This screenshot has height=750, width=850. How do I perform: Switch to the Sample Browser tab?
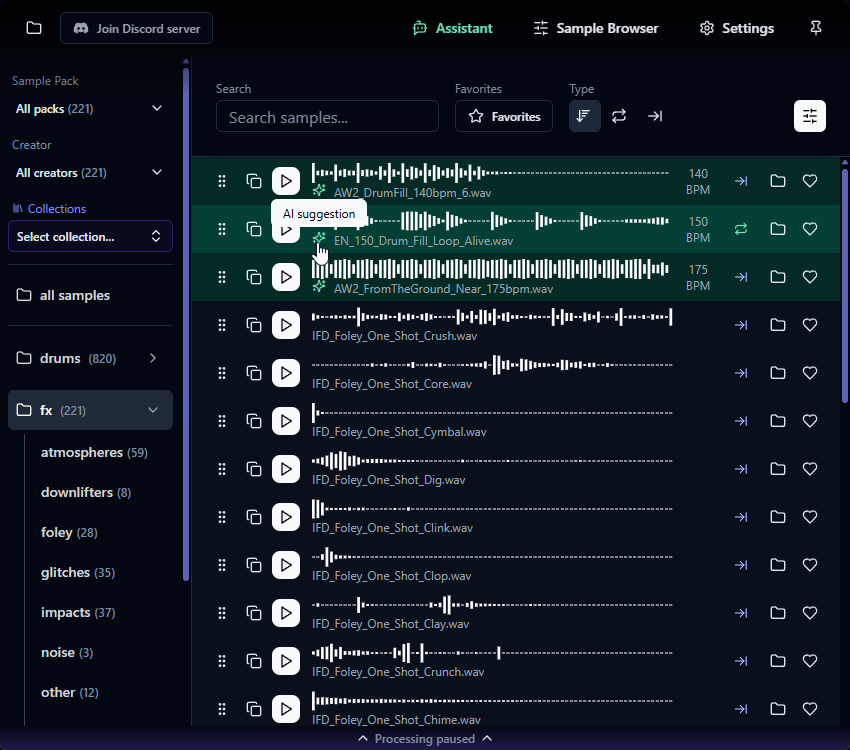coord(595,28)
